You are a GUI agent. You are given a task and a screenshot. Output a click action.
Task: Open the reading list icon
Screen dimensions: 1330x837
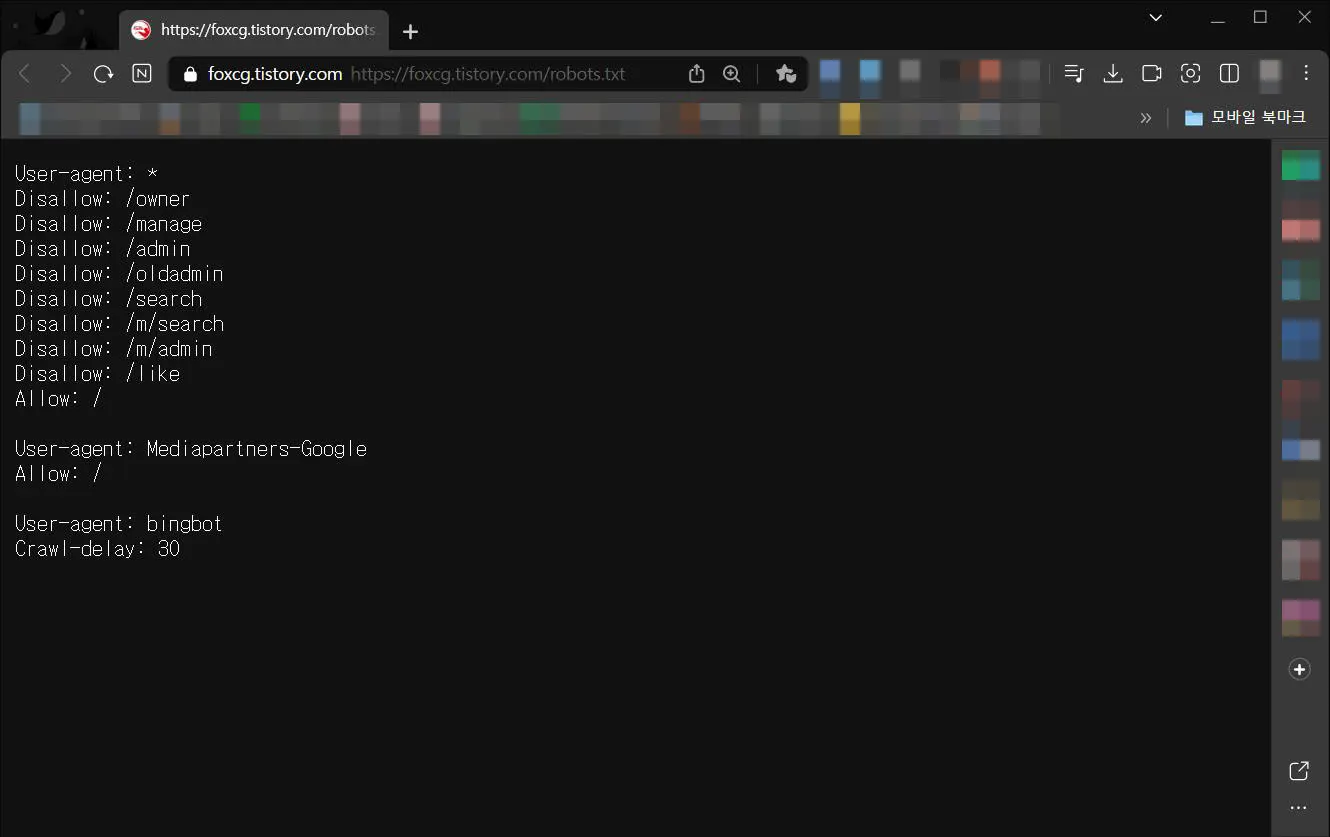coord(1074,73)
